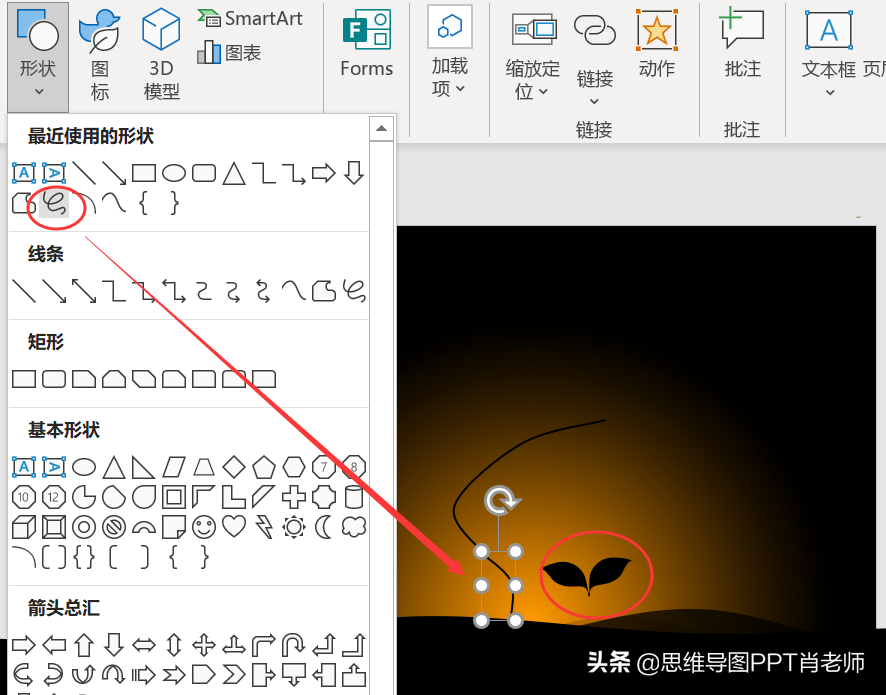Select the cross shape in 基本形状
The width and height of the screenshot is (886, 695).
294,497
